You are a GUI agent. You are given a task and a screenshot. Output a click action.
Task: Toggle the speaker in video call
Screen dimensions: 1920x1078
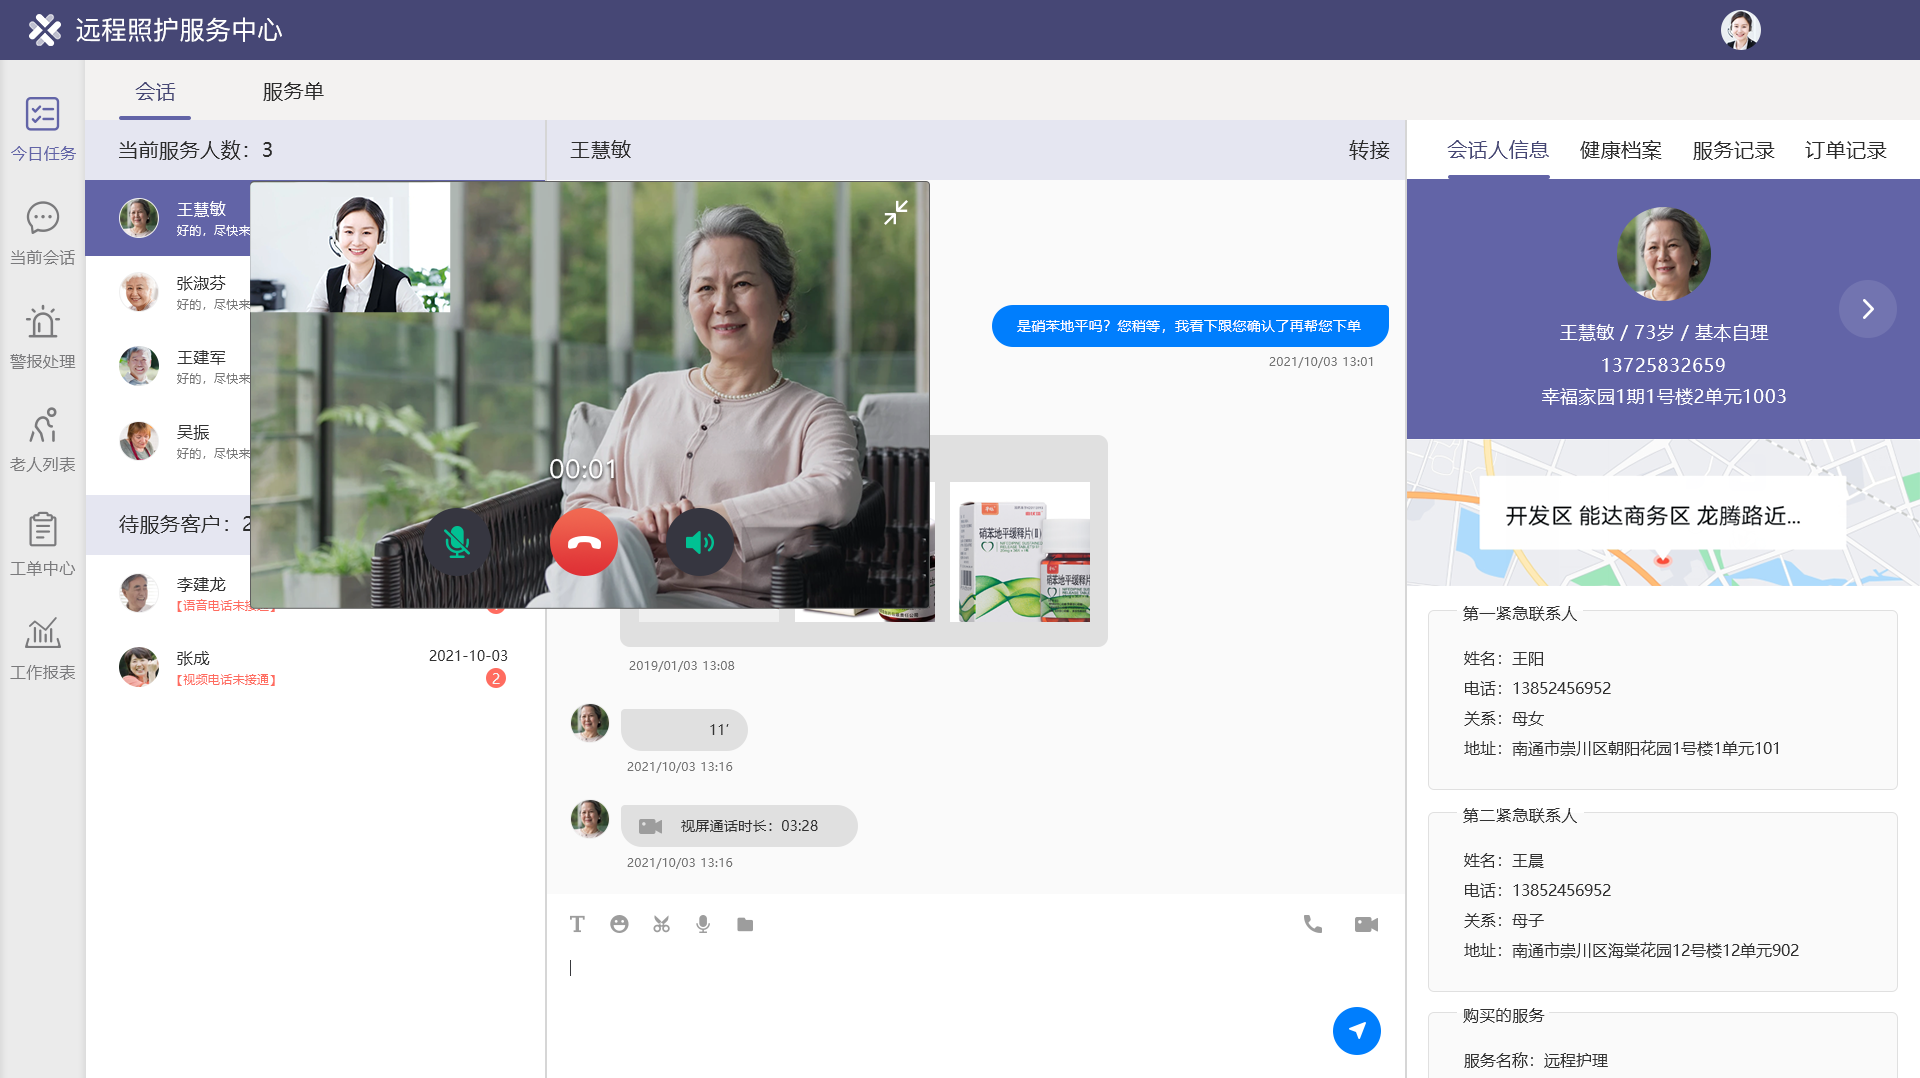700,542
